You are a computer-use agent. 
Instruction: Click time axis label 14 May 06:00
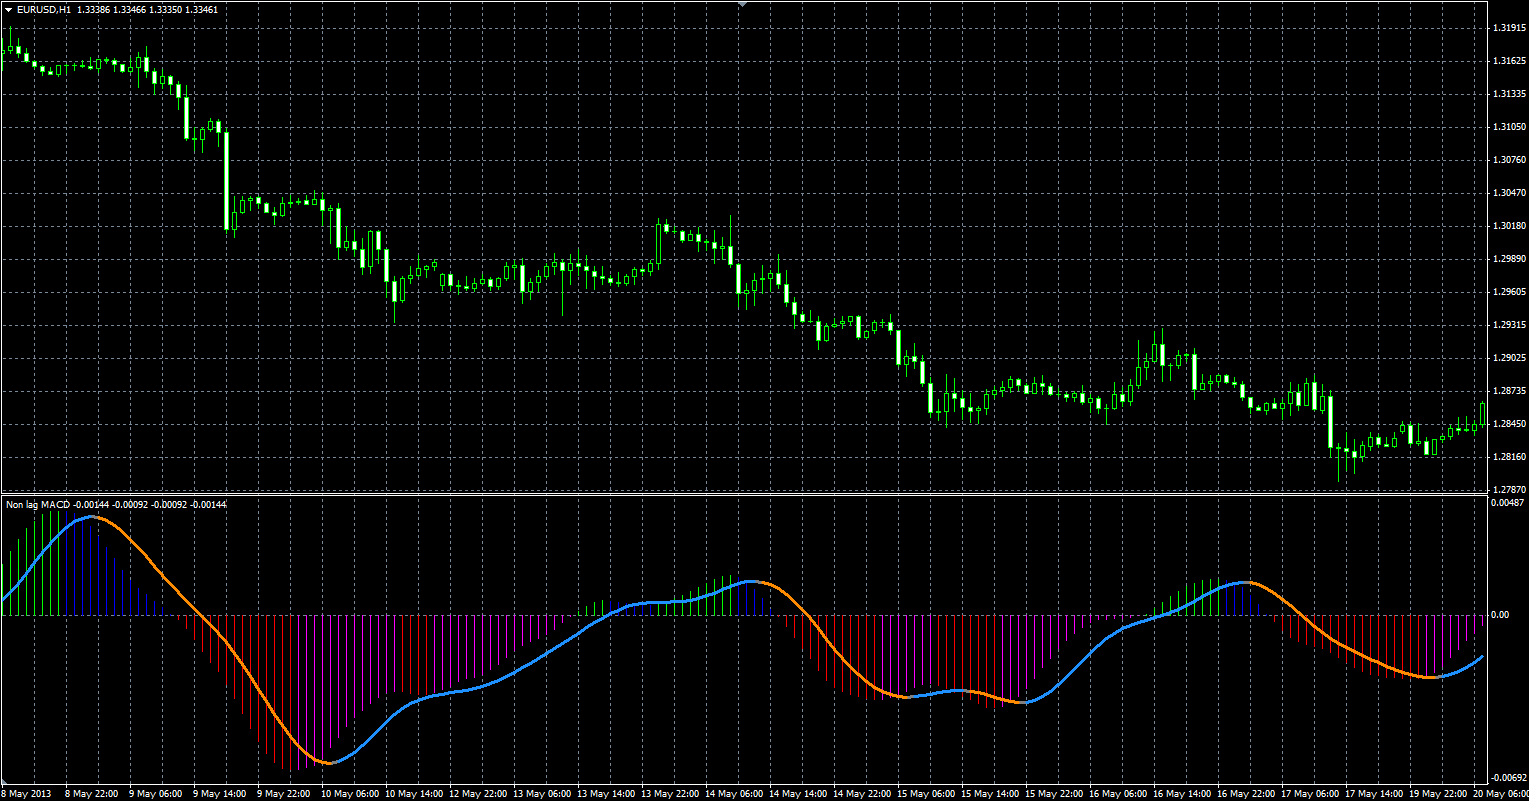(733, 793)
